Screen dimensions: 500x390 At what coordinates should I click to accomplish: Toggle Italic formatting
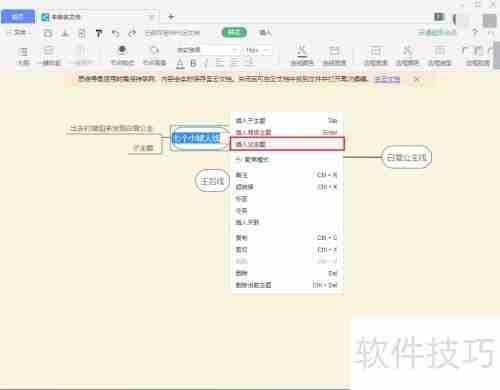(207, 63)
